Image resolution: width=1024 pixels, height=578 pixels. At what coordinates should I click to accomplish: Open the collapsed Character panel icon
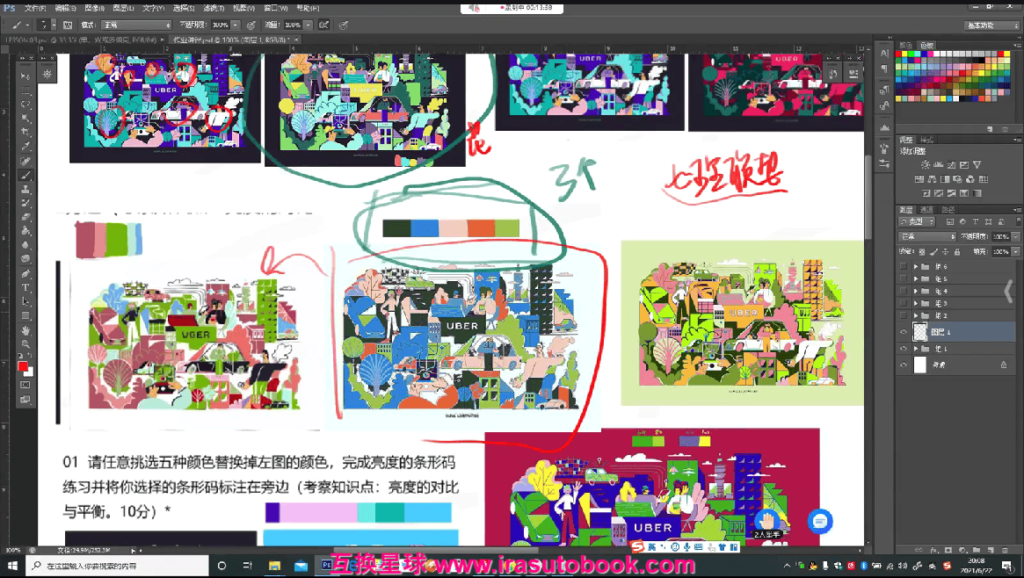[884, 53]
